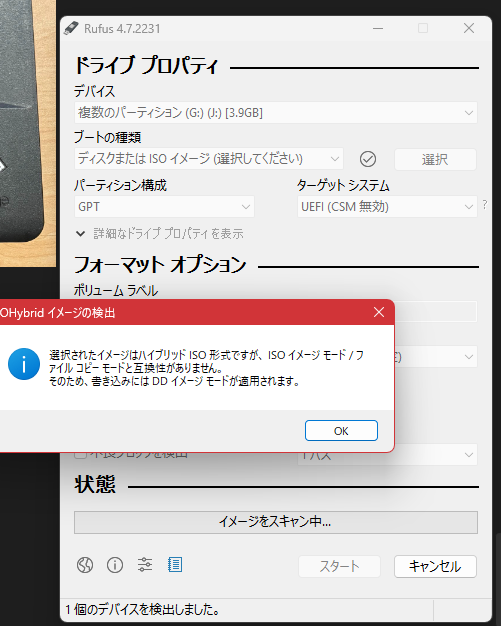Click the checksum checkmark icon
This screenshot has width=501, height=626.
(x=368, y=159)
